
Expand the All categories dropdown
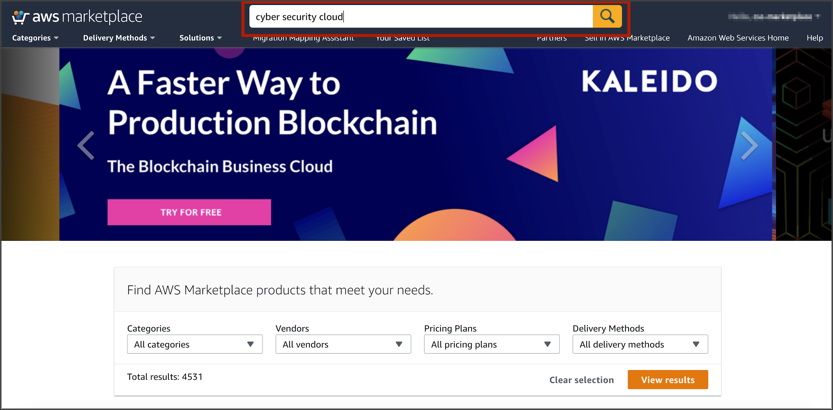[194, 344]
